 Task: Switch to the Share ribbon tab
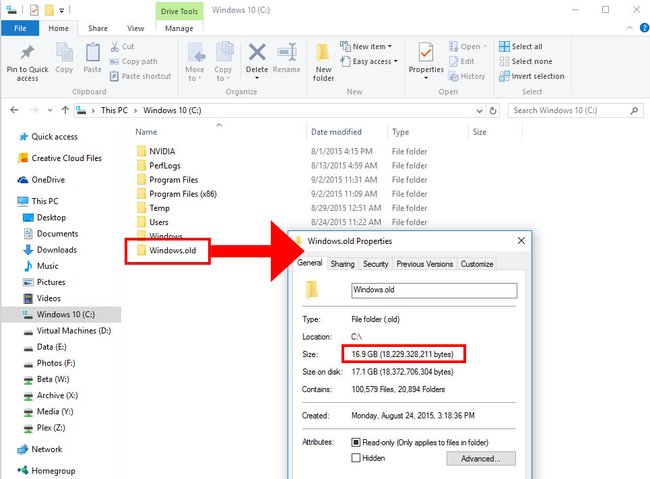click(x=98, y=28)
